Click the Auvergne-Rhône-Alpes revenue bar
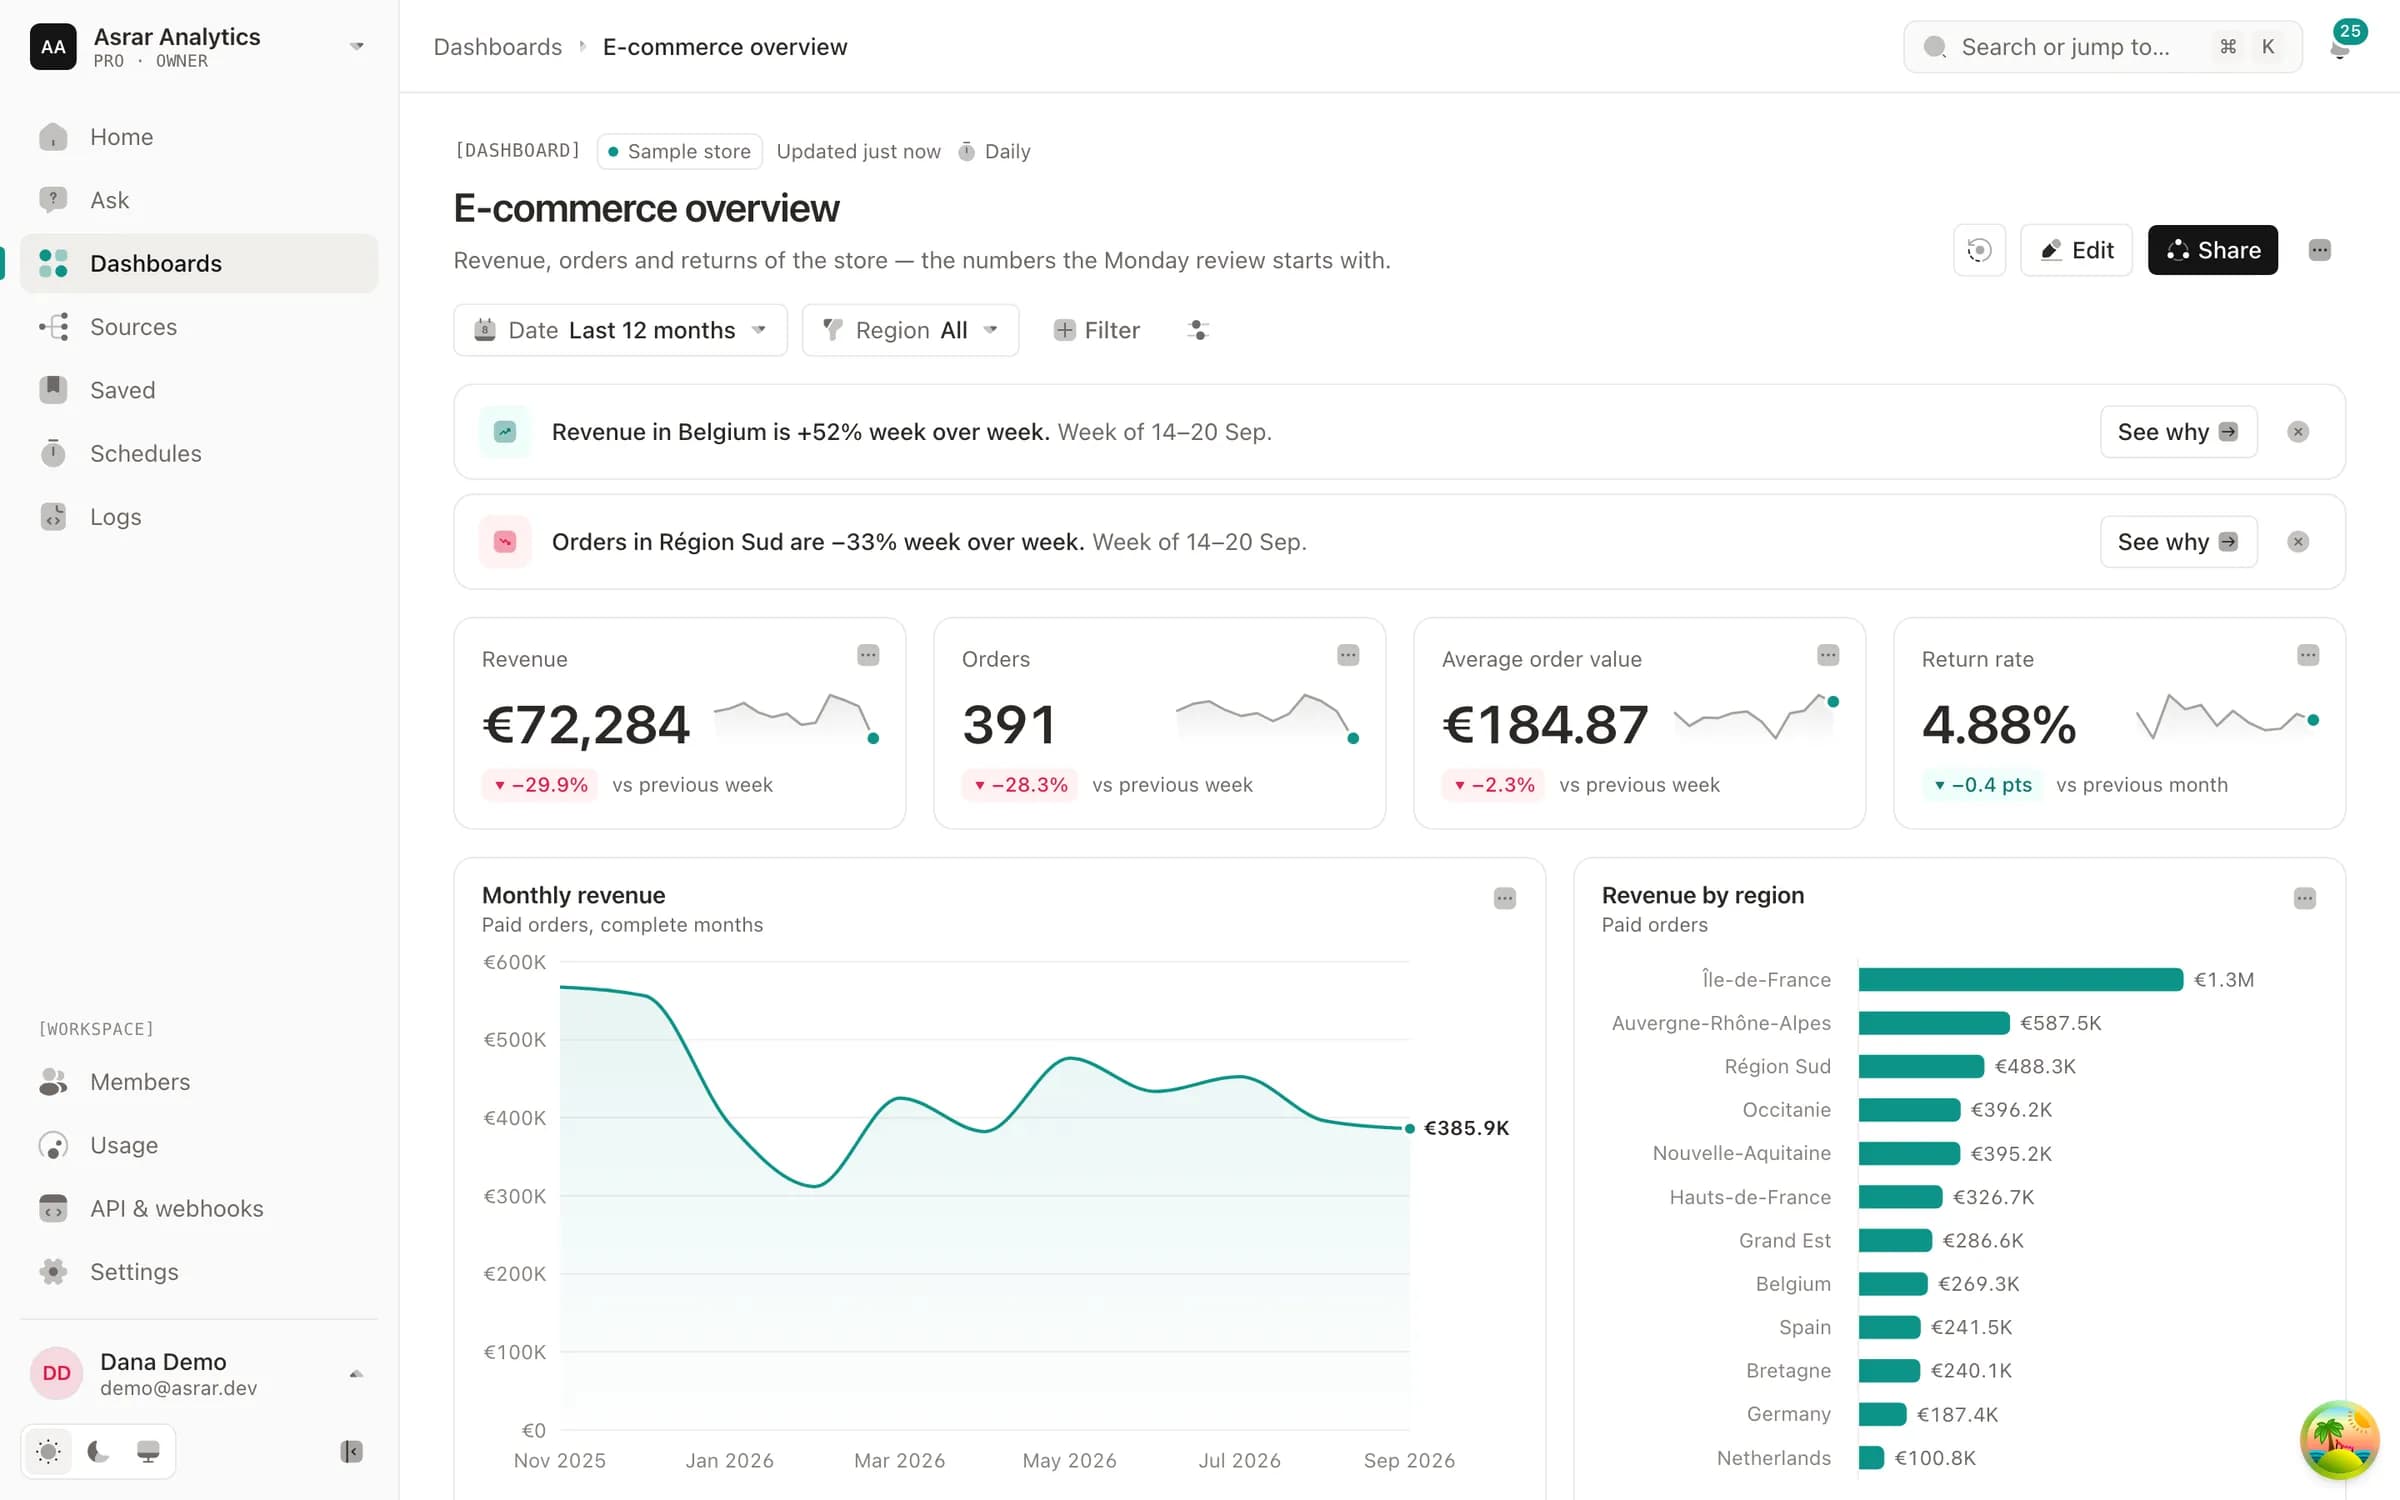Viewport: 2400px width, 1500px height. pyautogui.click(x=1934, y=1023)
